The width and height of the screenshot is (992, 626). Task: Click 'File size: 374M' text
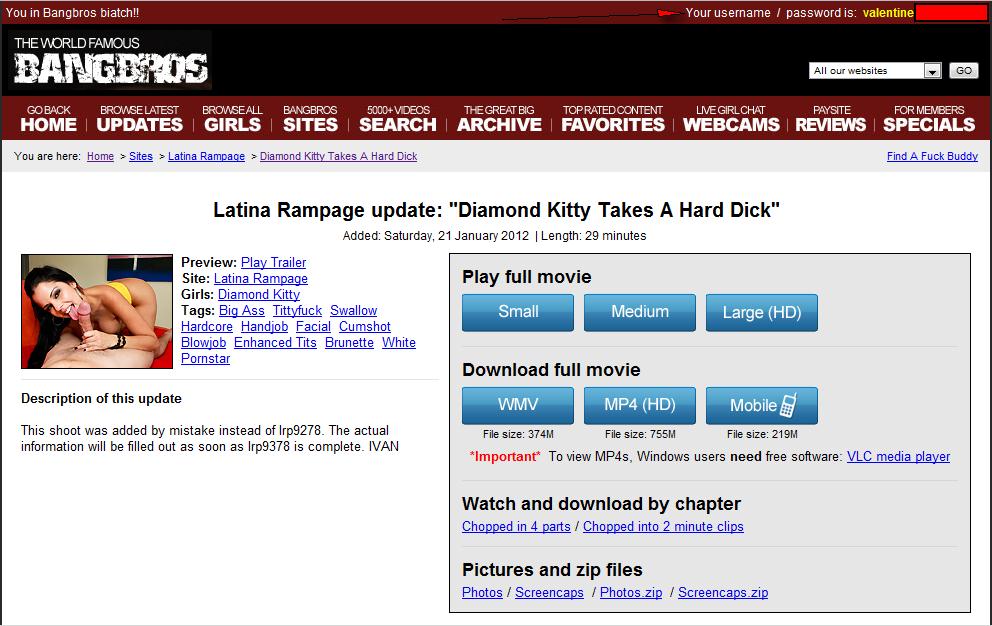[x=518, y=434]
